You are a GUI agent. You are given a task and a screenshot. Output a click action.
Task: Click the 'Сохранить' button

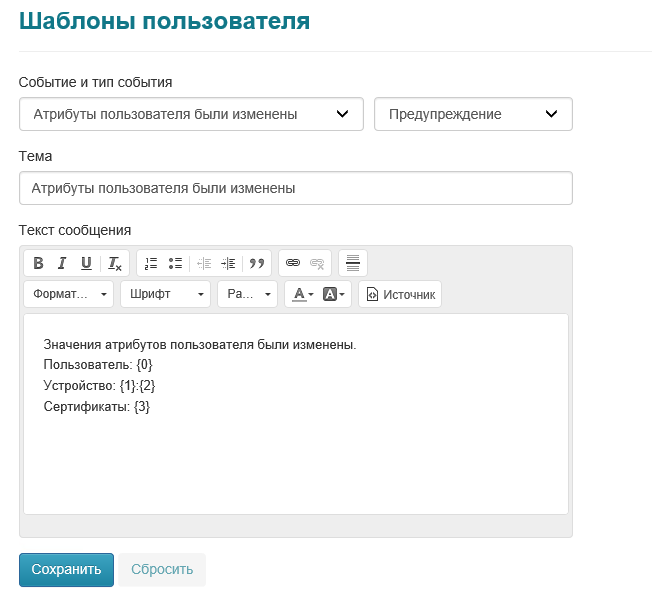66,569
